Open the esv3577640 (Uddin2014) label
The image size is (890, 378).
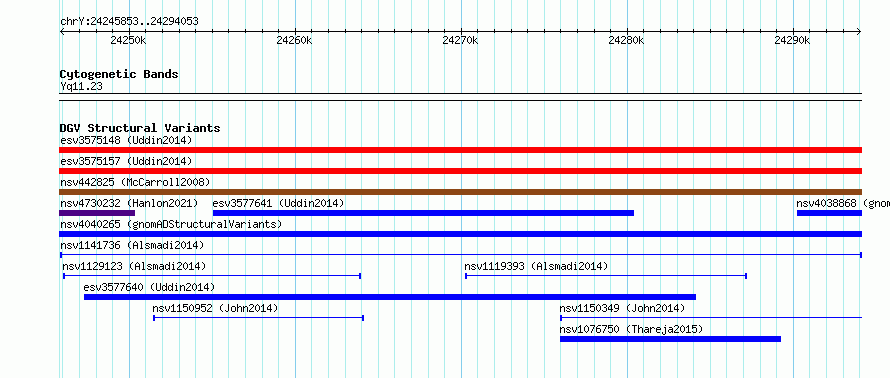pos(149,287)
